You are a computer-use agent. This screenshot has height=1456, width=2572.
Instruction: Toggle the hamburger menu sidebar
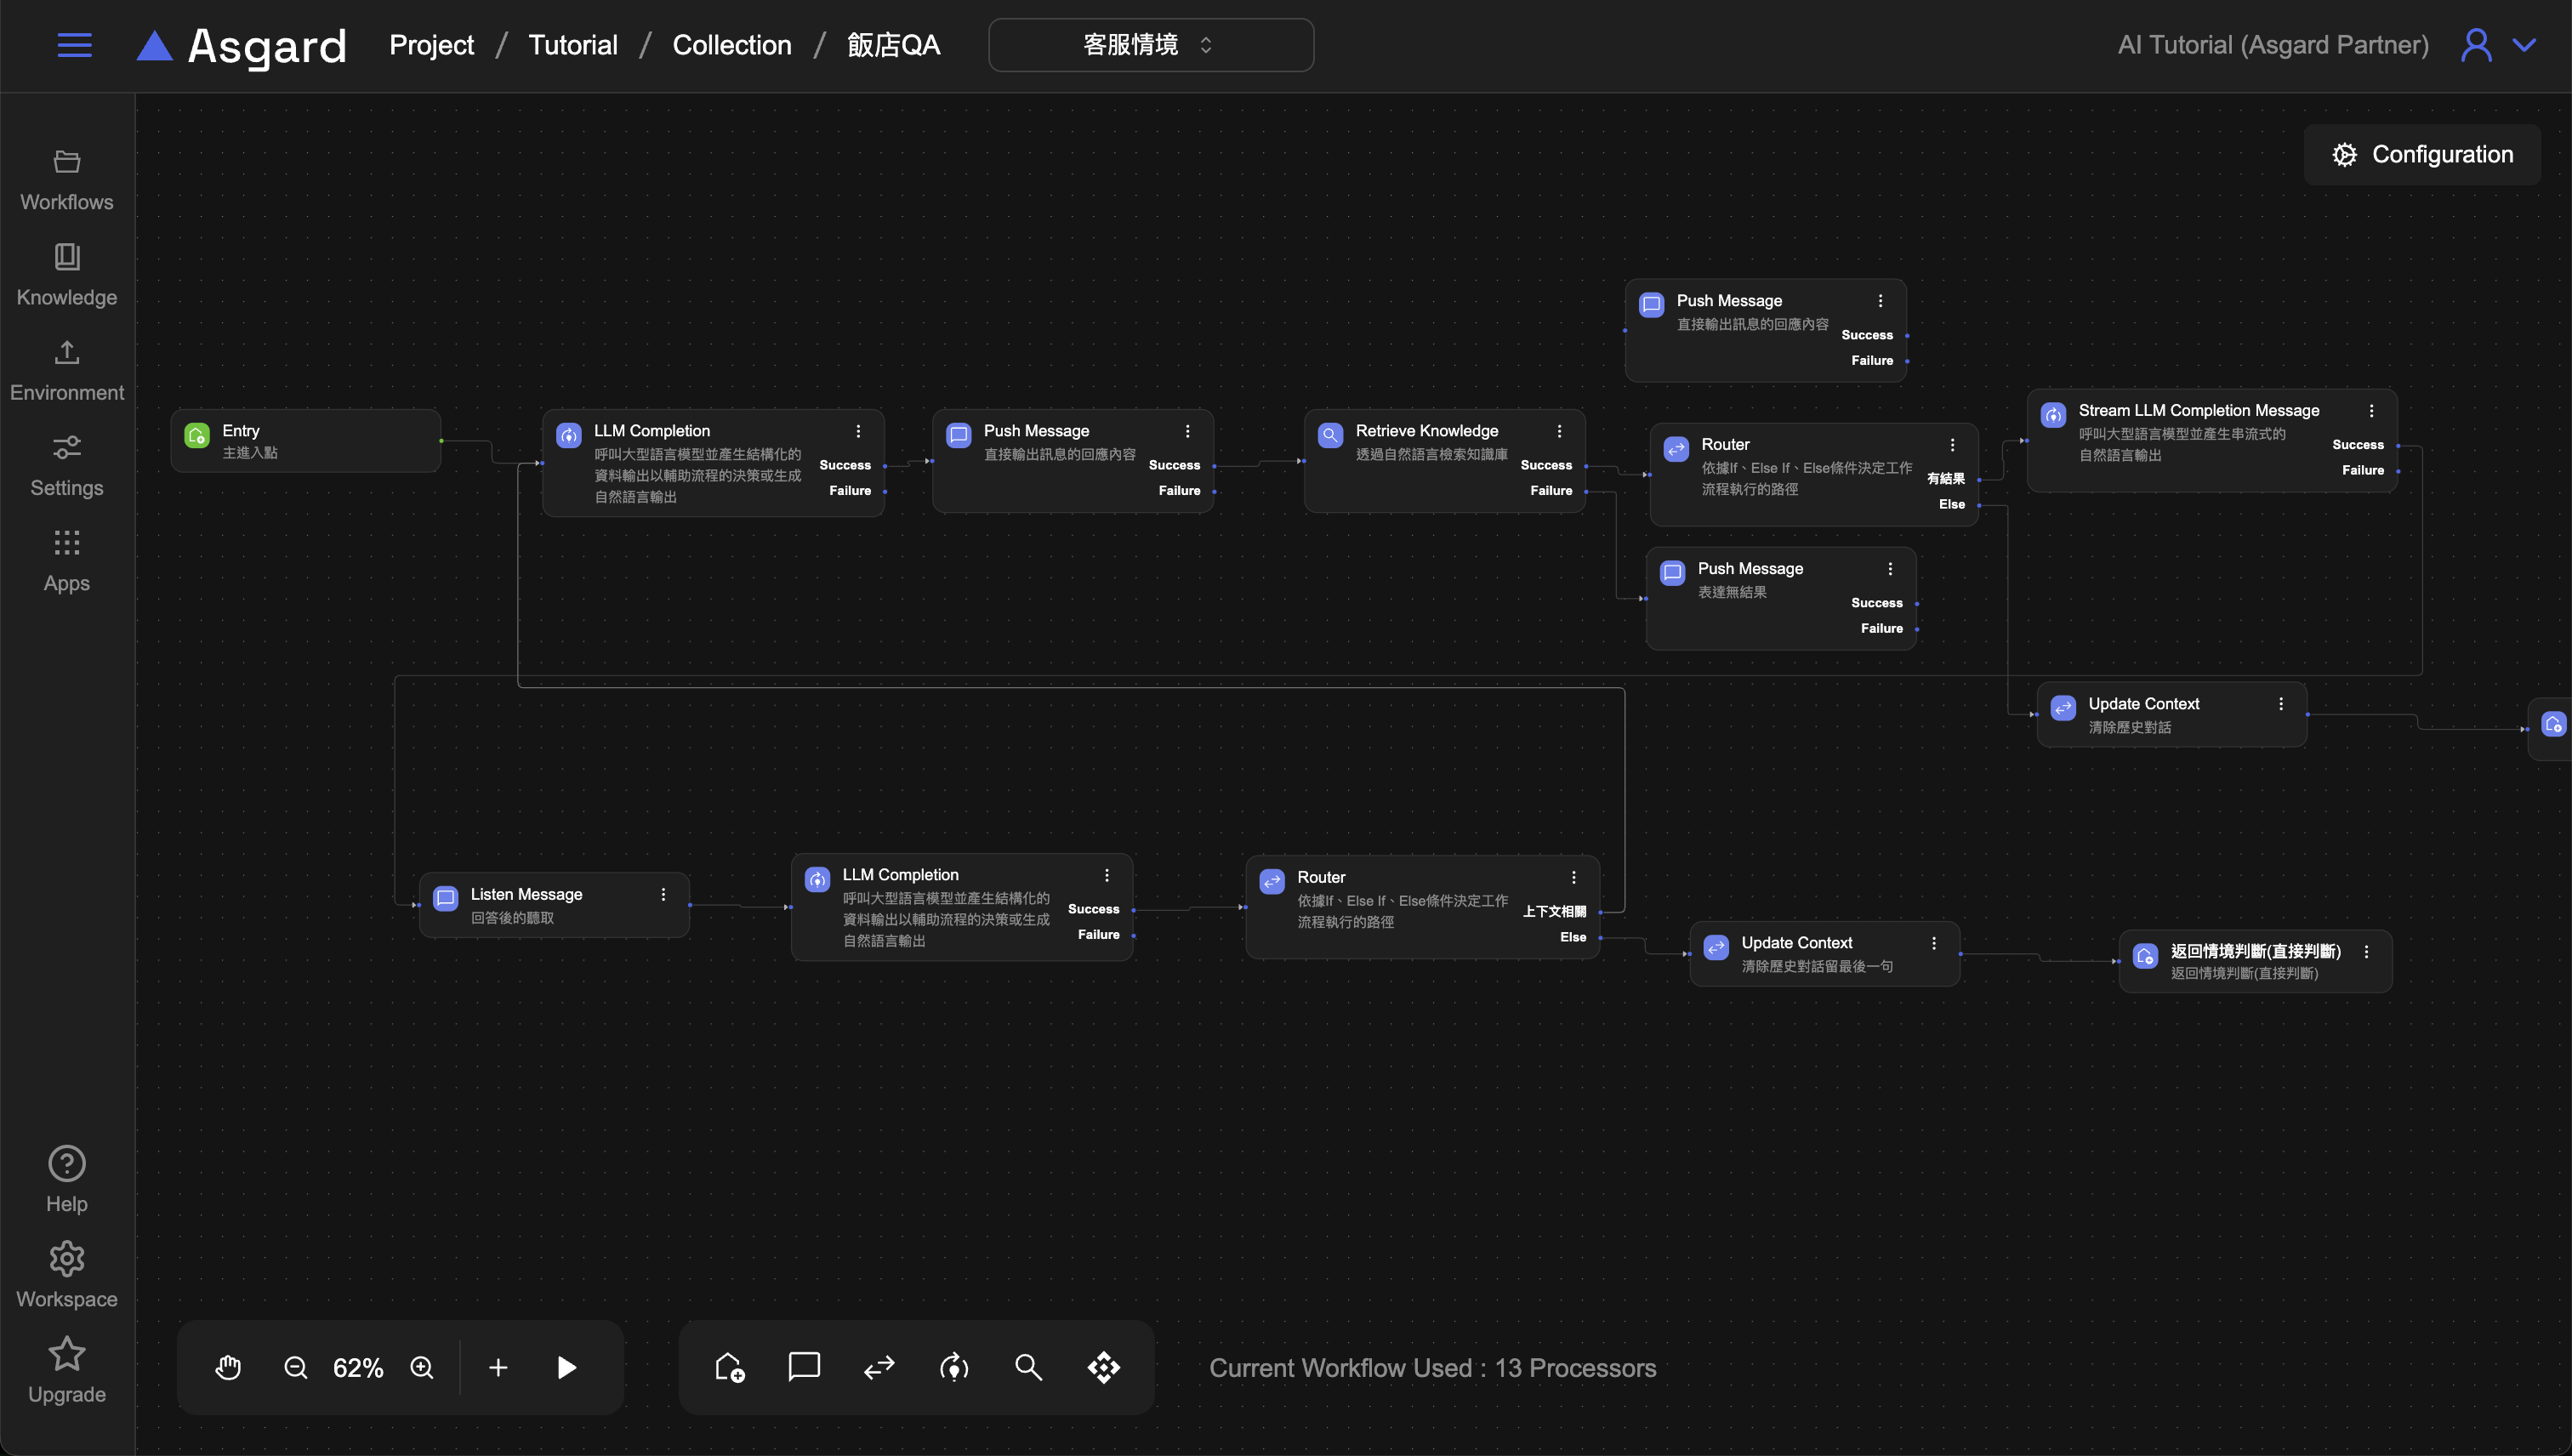point(75,45)
